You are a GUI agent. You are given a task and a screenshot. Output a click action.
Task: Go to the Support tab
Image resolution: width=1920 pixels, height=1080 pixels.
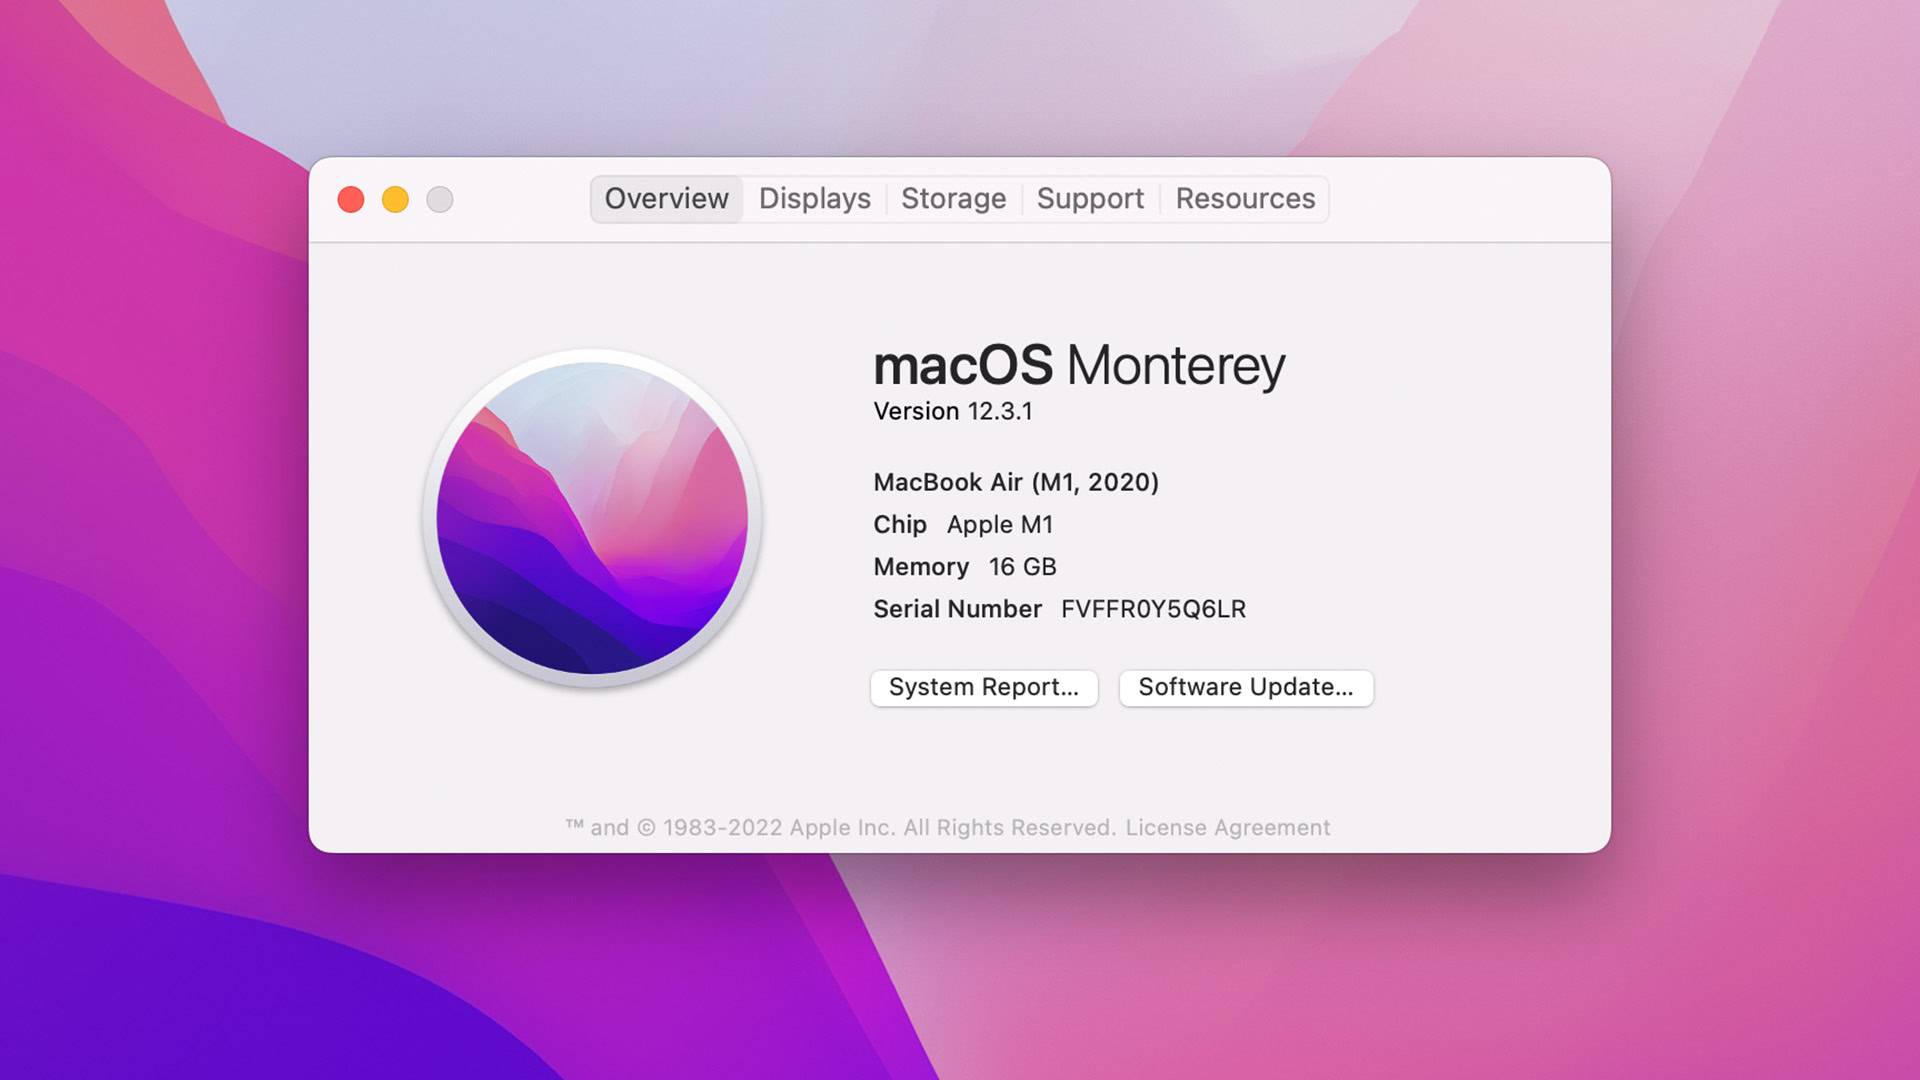[1090, 199]
